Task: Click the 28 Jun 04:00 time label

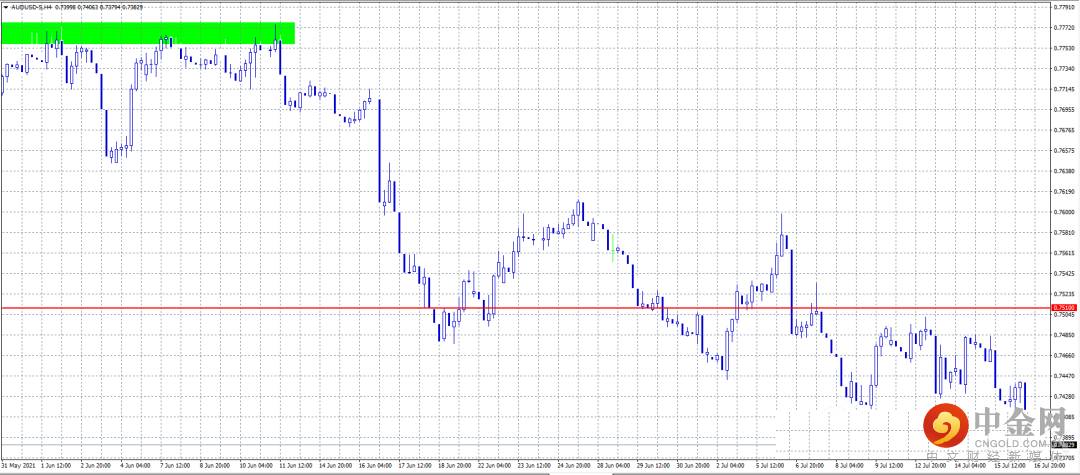Action: [614, 465]
